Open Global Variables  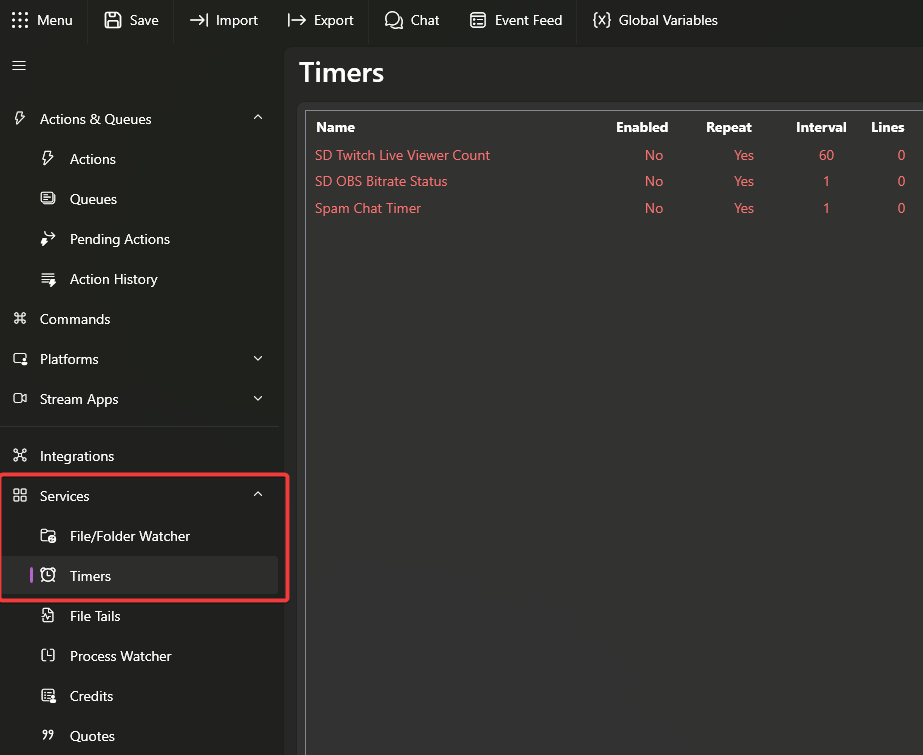click(x=655, y=20)
